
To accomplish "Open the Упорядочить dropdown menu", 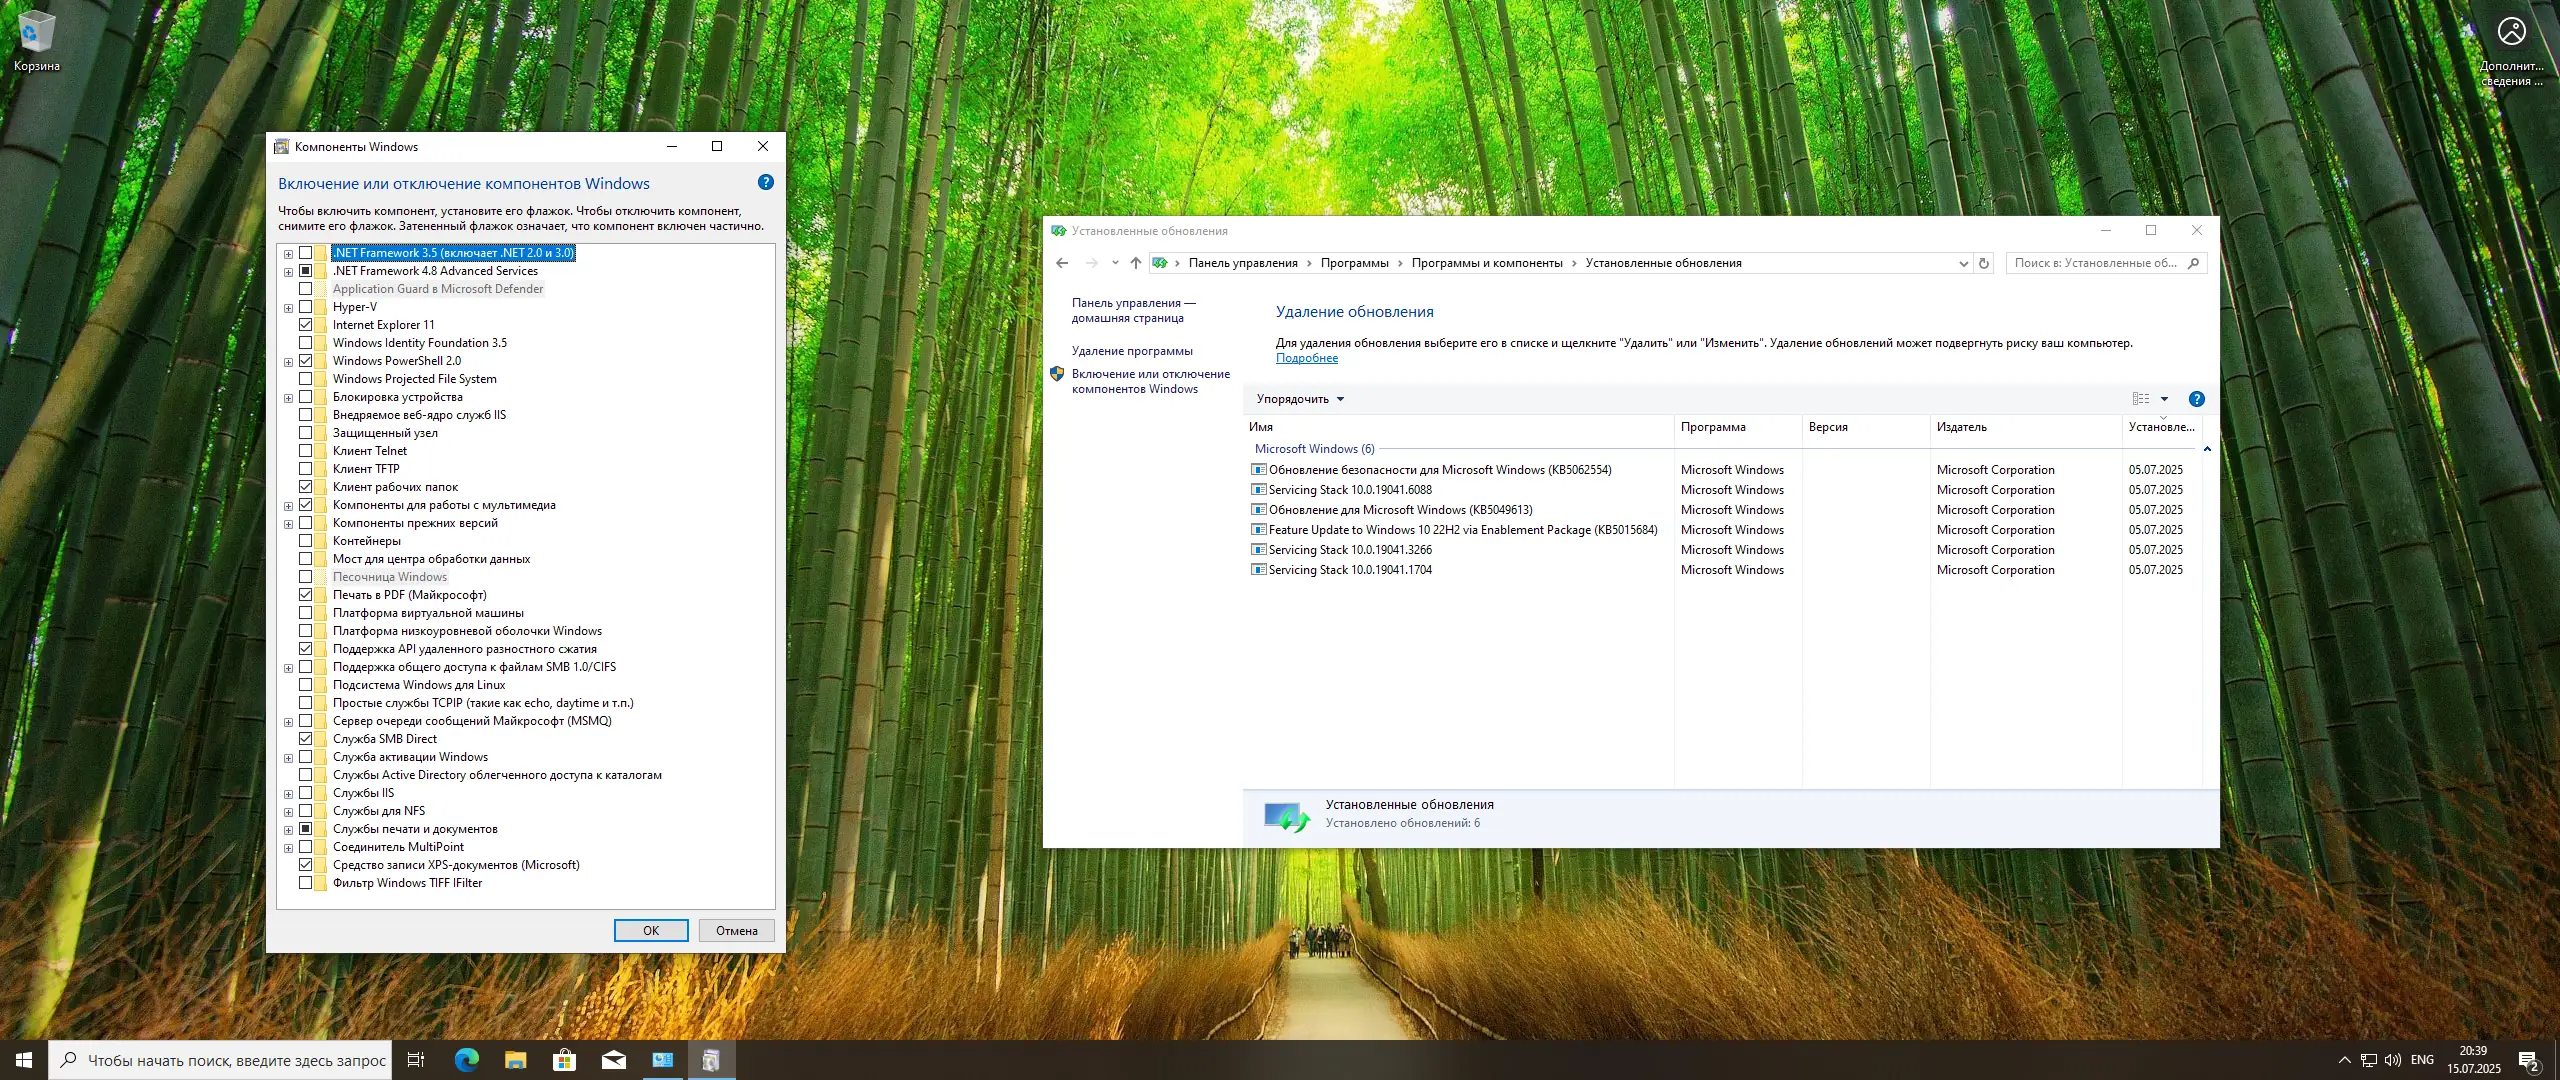I will (1299, 399).
